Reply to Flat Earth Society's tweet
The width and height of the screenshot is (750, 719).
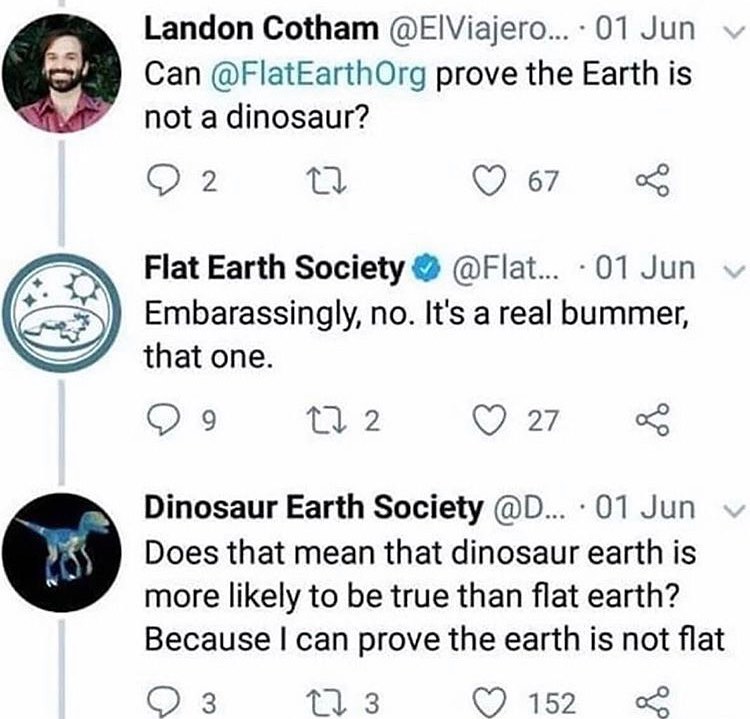coord(161,421)
